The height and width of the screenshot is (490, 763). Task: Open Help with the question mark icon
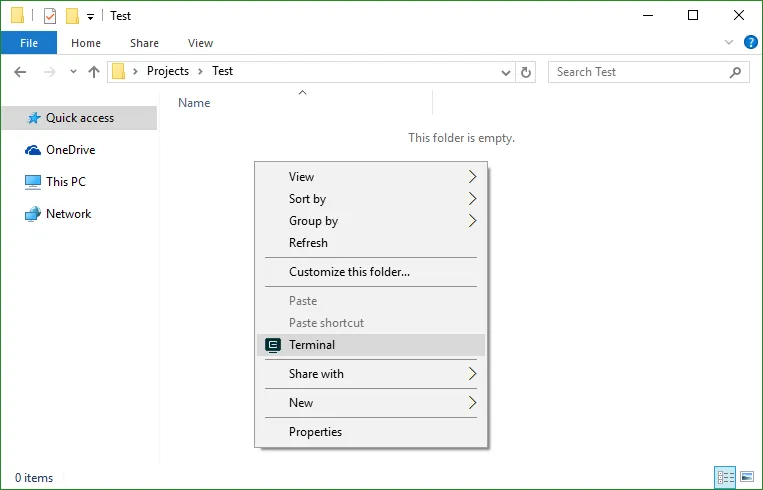coord(749,43)
